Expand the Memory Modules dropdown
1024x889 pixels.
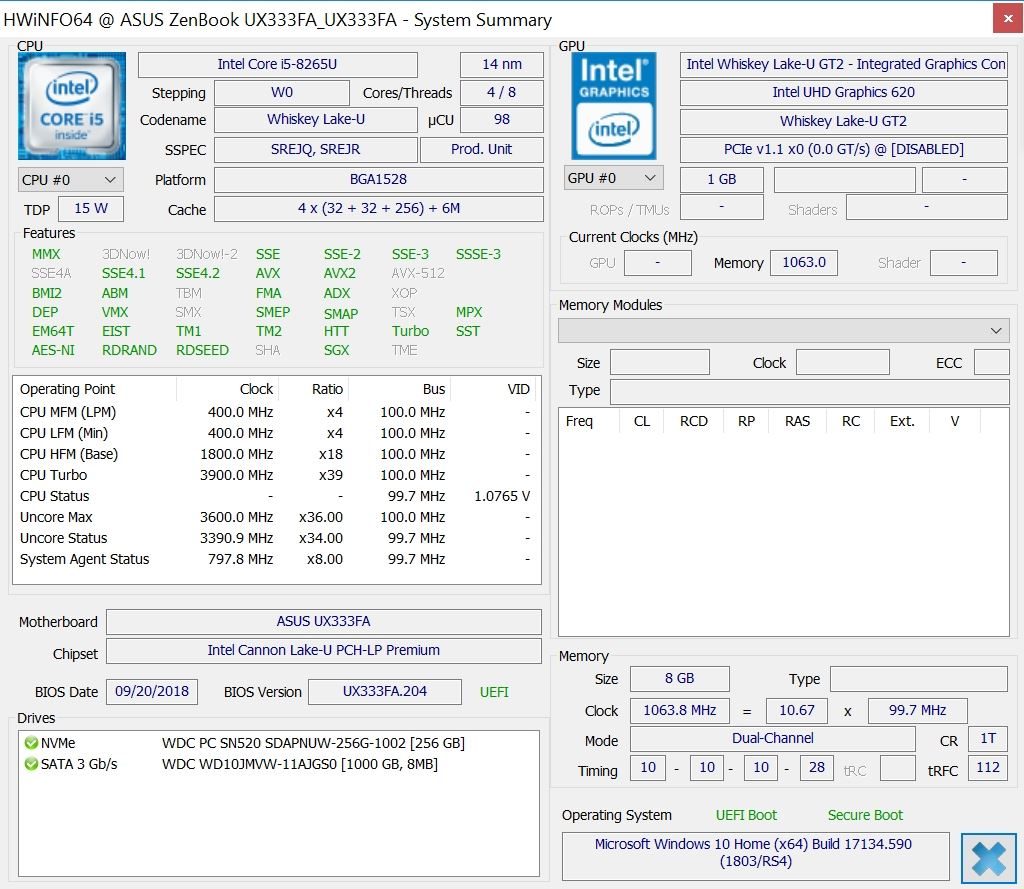784,331
